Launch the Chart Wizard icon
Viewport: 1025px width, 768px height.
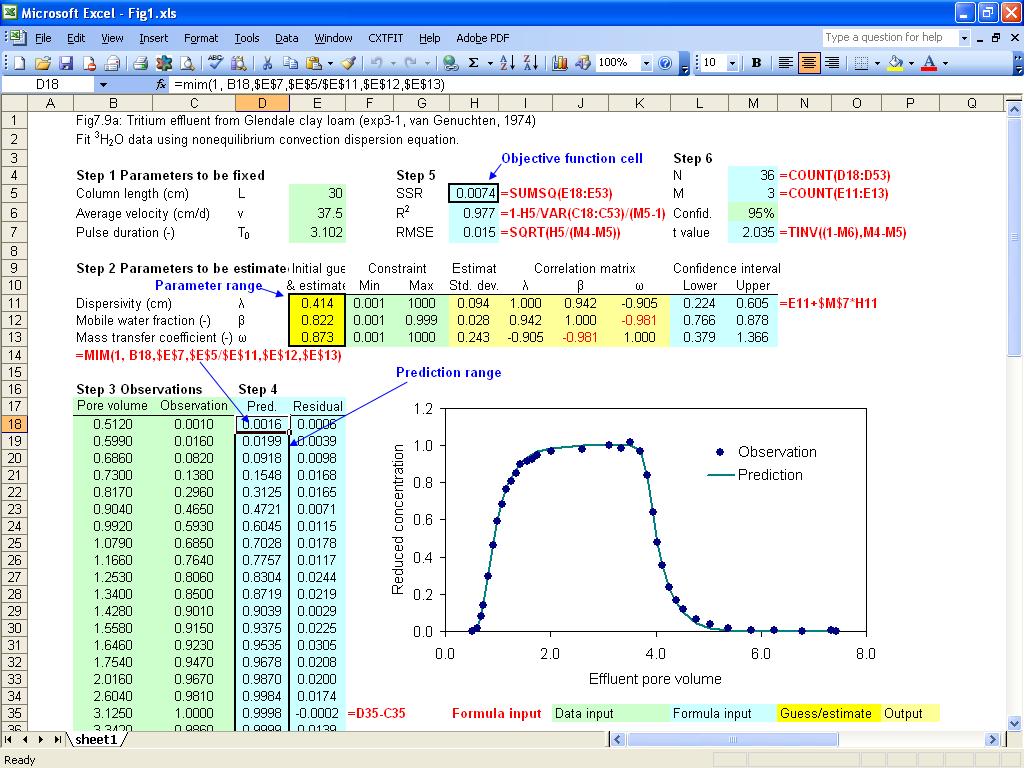pos(559,63)
